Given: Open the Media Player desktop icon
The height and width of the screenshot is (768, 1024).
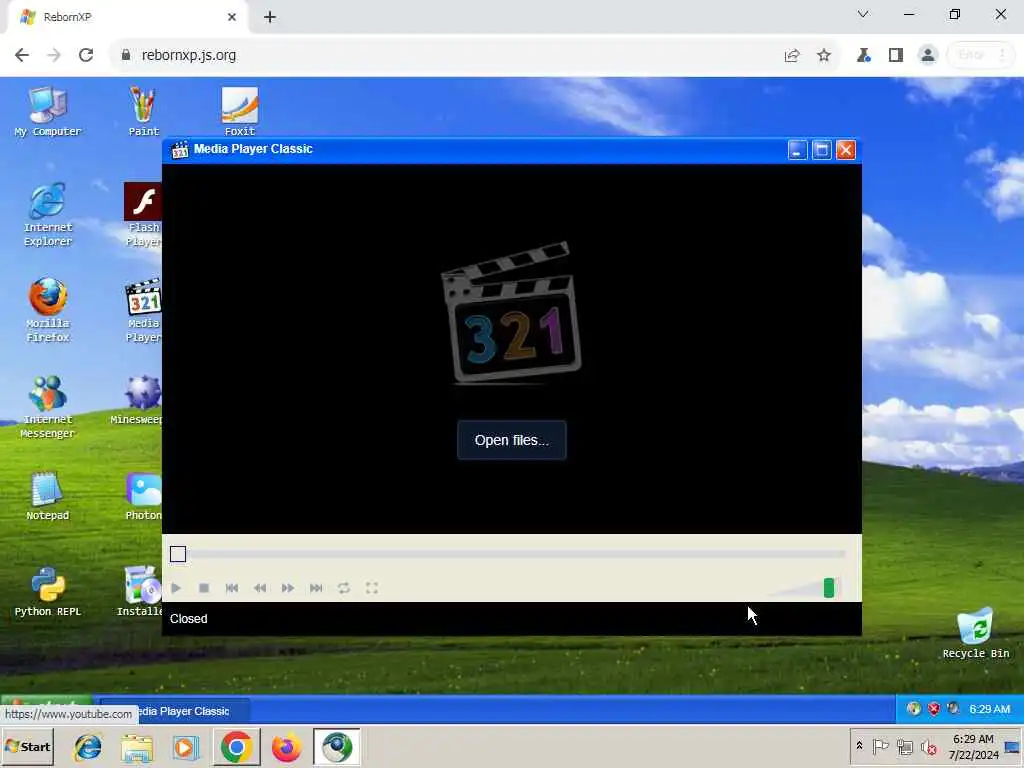Looking at the screenshot, I should pos(143,310).
